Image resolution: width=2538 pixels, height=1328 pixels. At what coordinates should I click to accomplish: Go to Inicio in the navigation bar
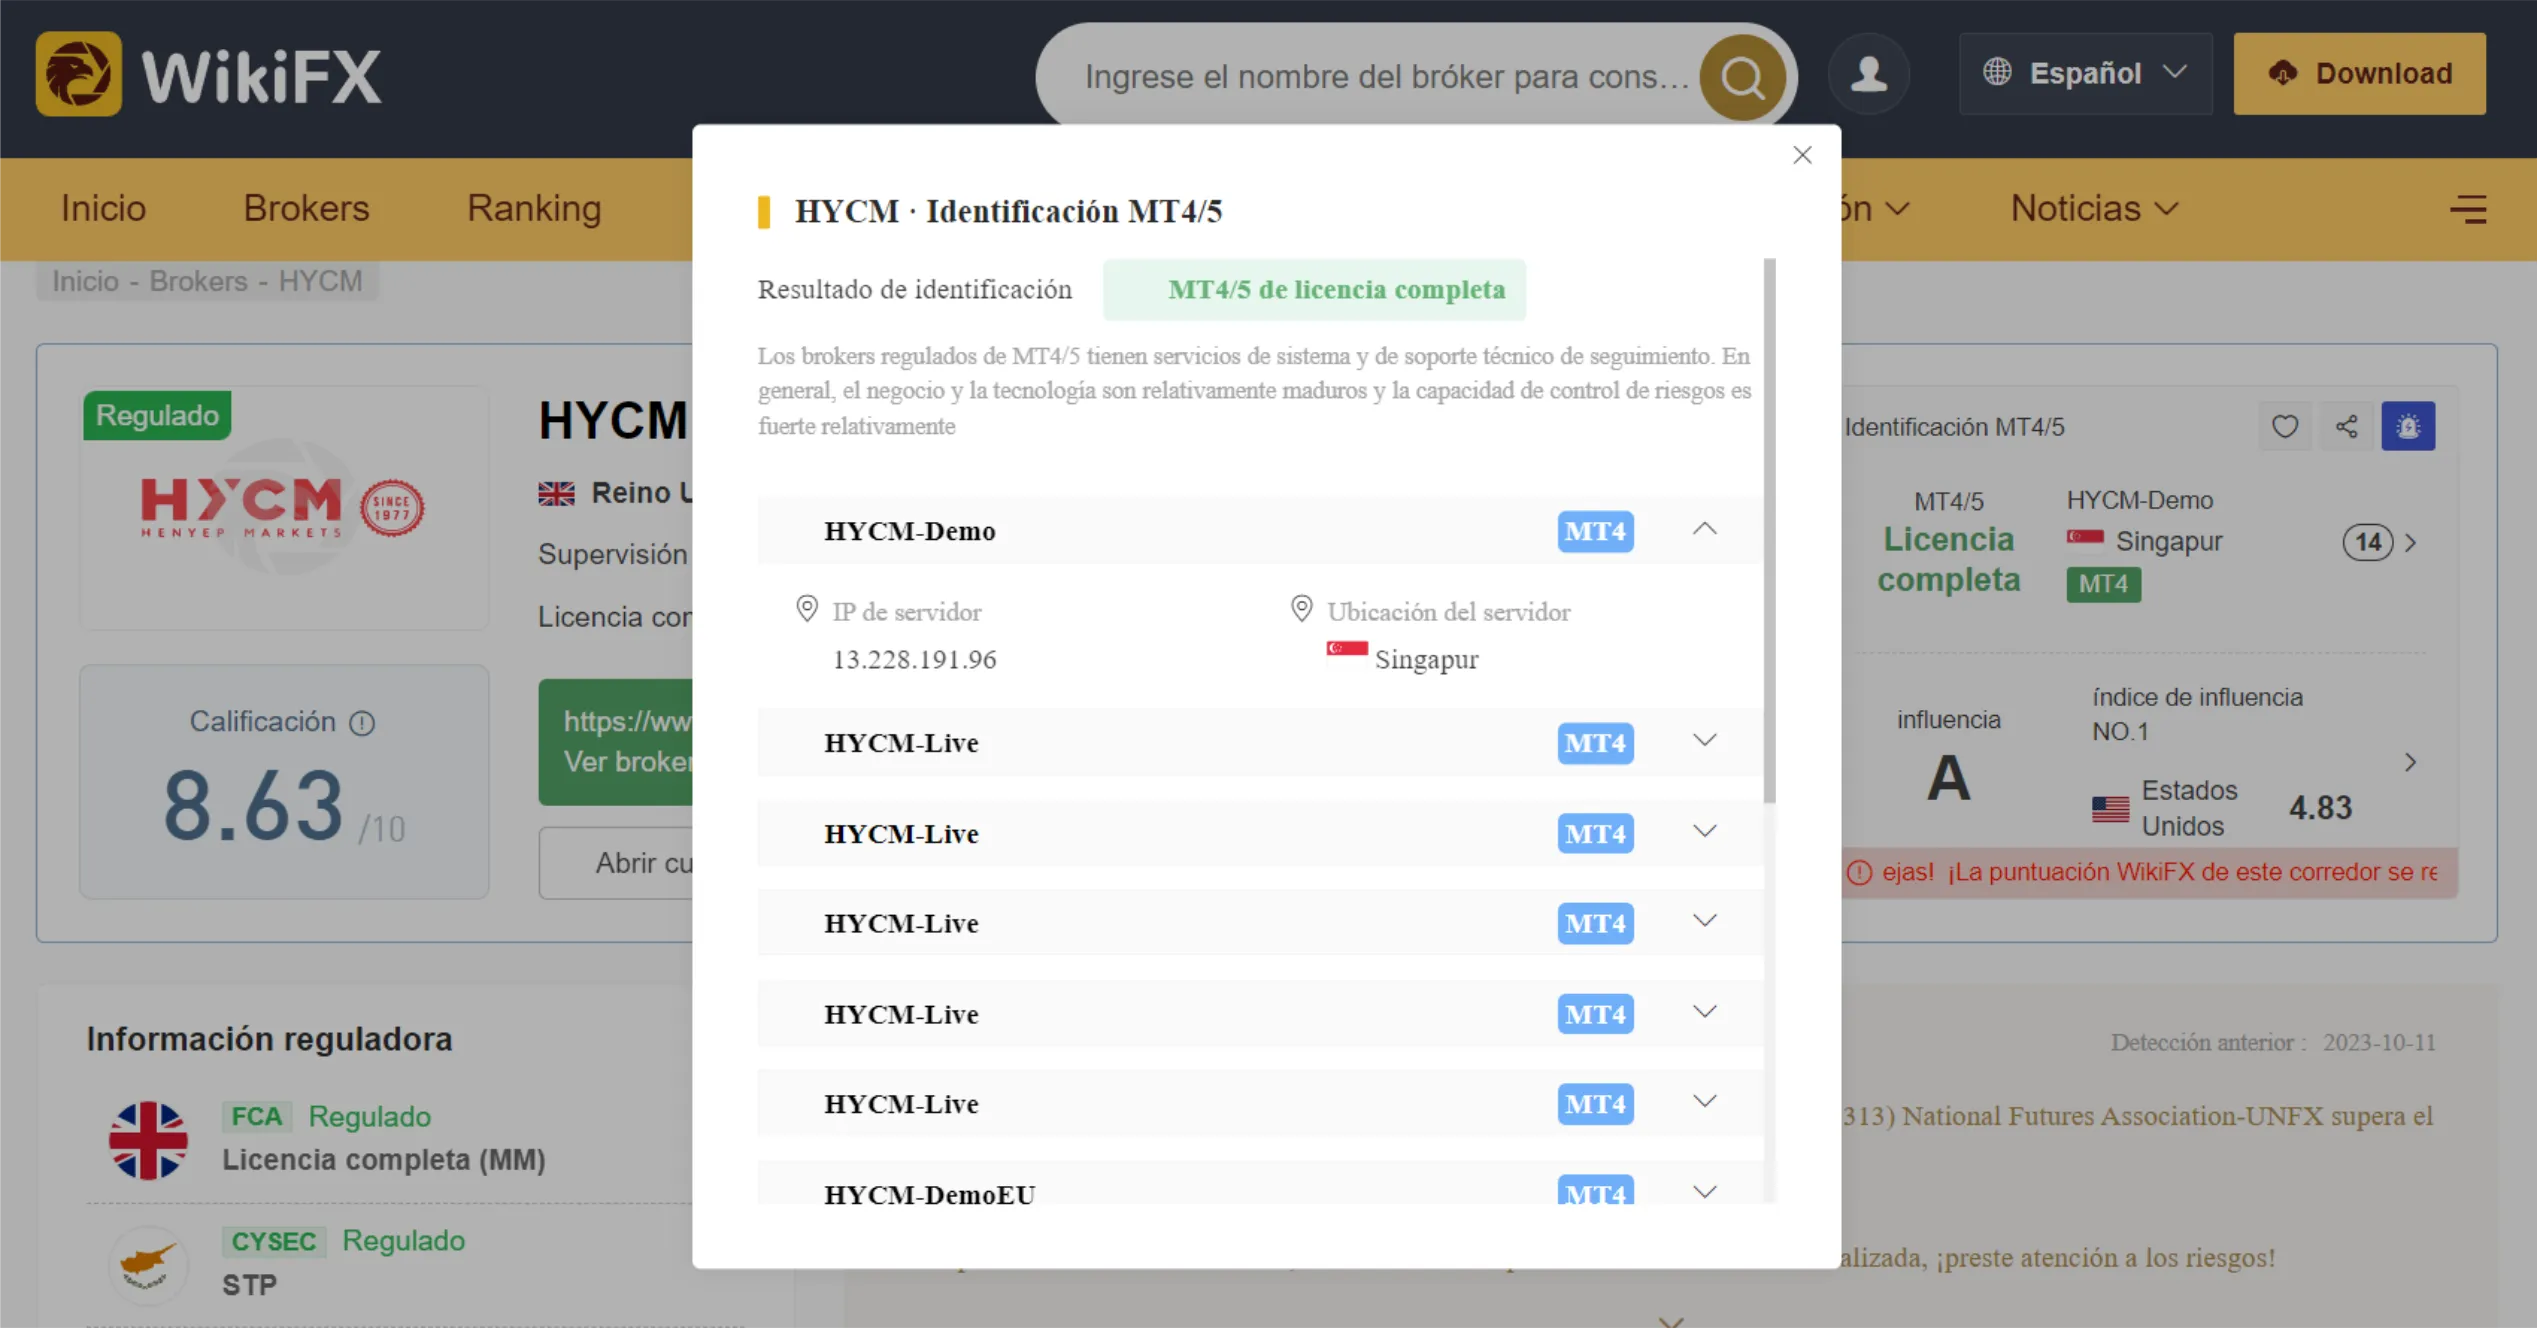(103, 209)
